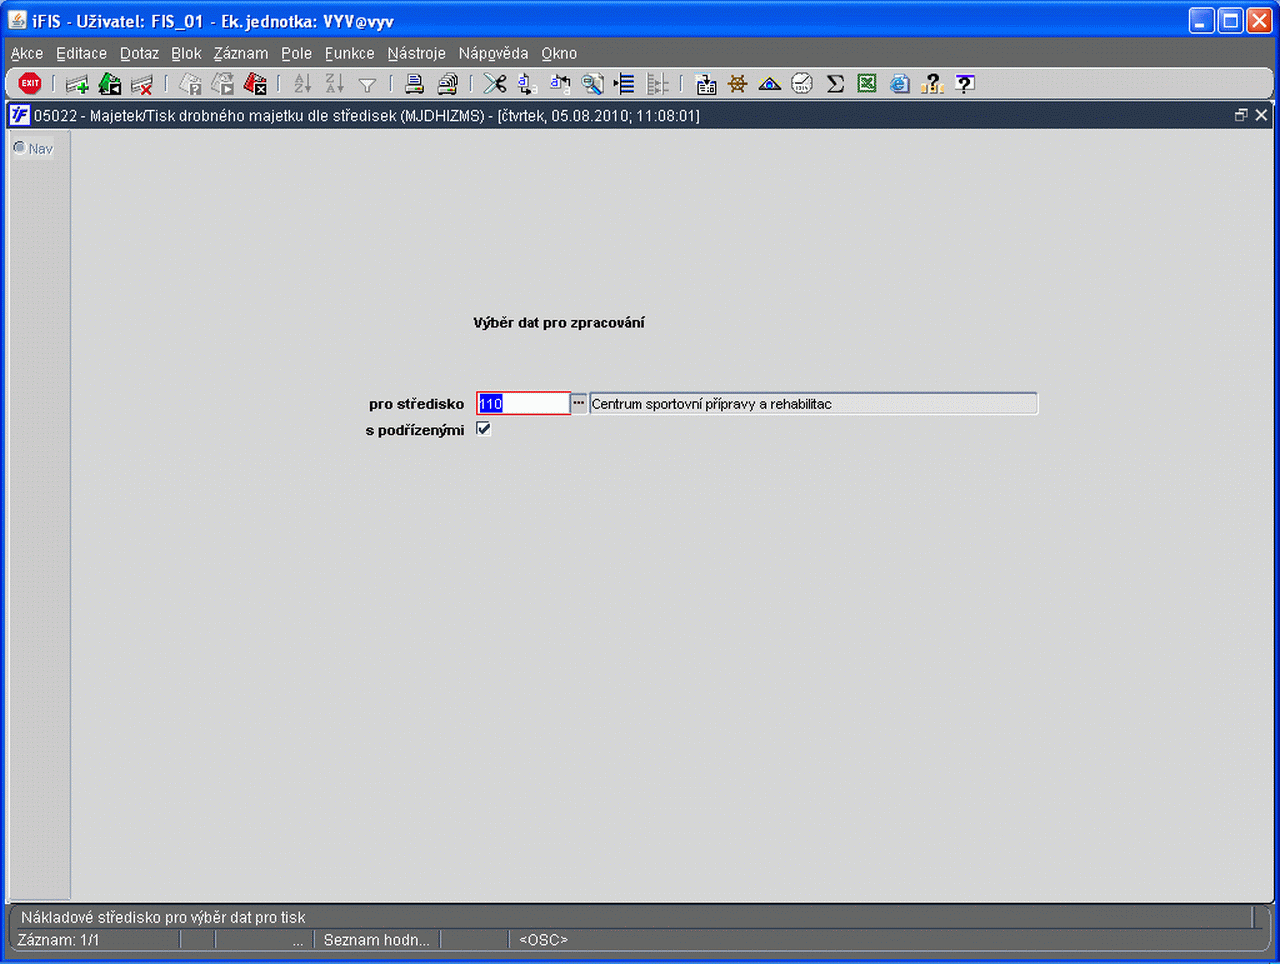1280x964 pixels.
Task: Close the inner 05022 form window
Action: (x=1261, y=115)
